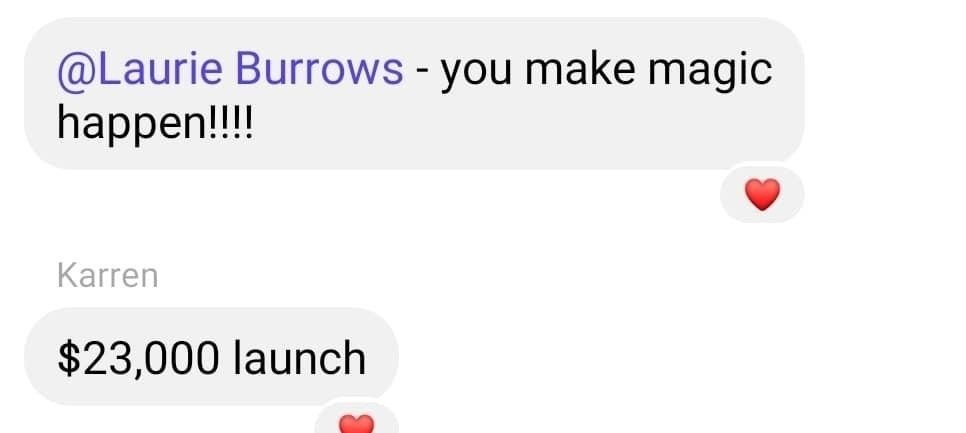
Task: Click the '@Laurie' part of the mention
Action: tap(140, 69)
